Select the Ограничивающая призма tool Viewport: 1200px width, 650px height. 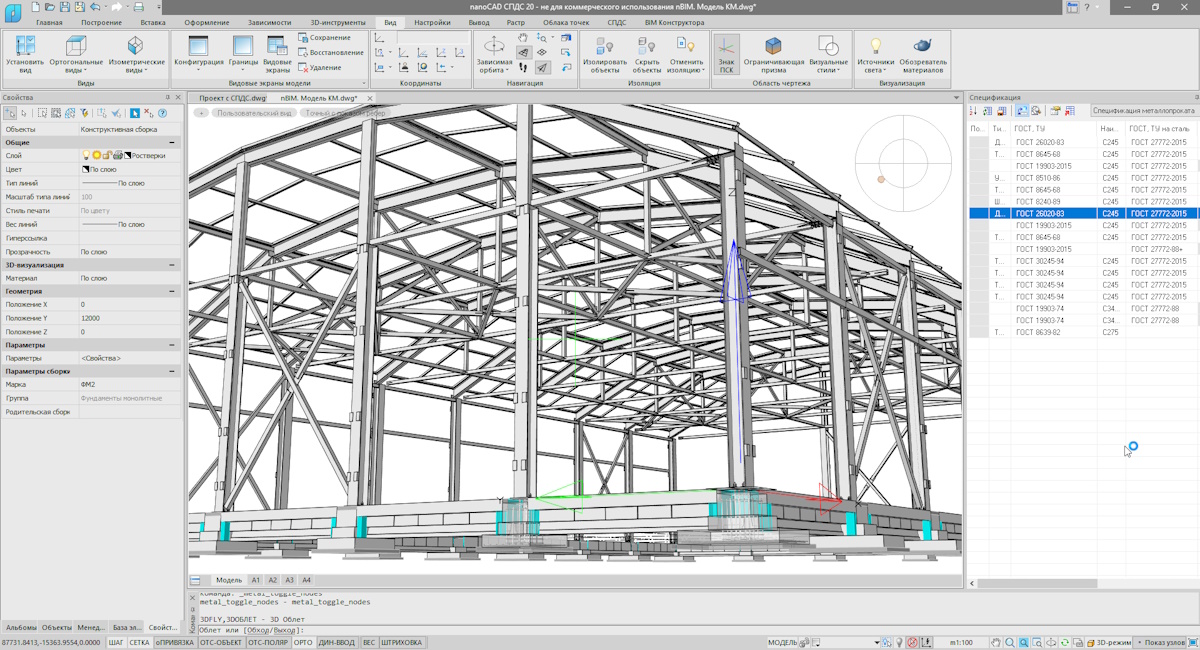[773, 54]
